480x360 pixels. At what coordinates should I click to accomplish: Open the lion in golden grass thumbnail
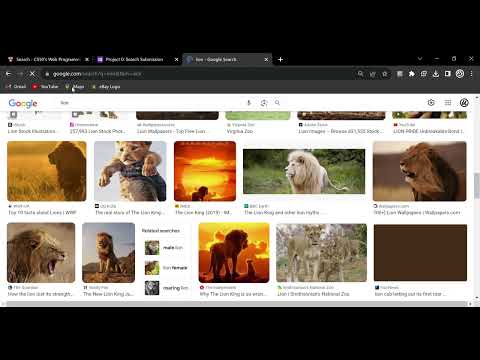pos(47,171)
